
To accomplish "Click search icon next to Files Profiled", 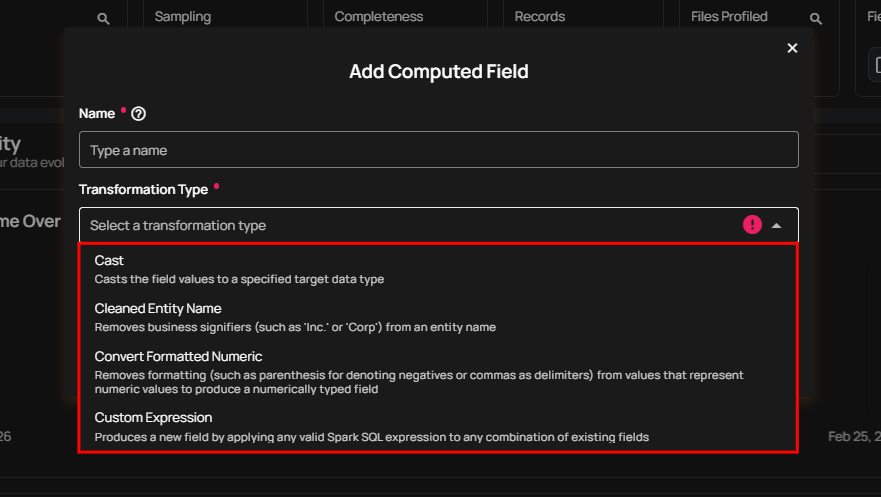I will 816,18.
